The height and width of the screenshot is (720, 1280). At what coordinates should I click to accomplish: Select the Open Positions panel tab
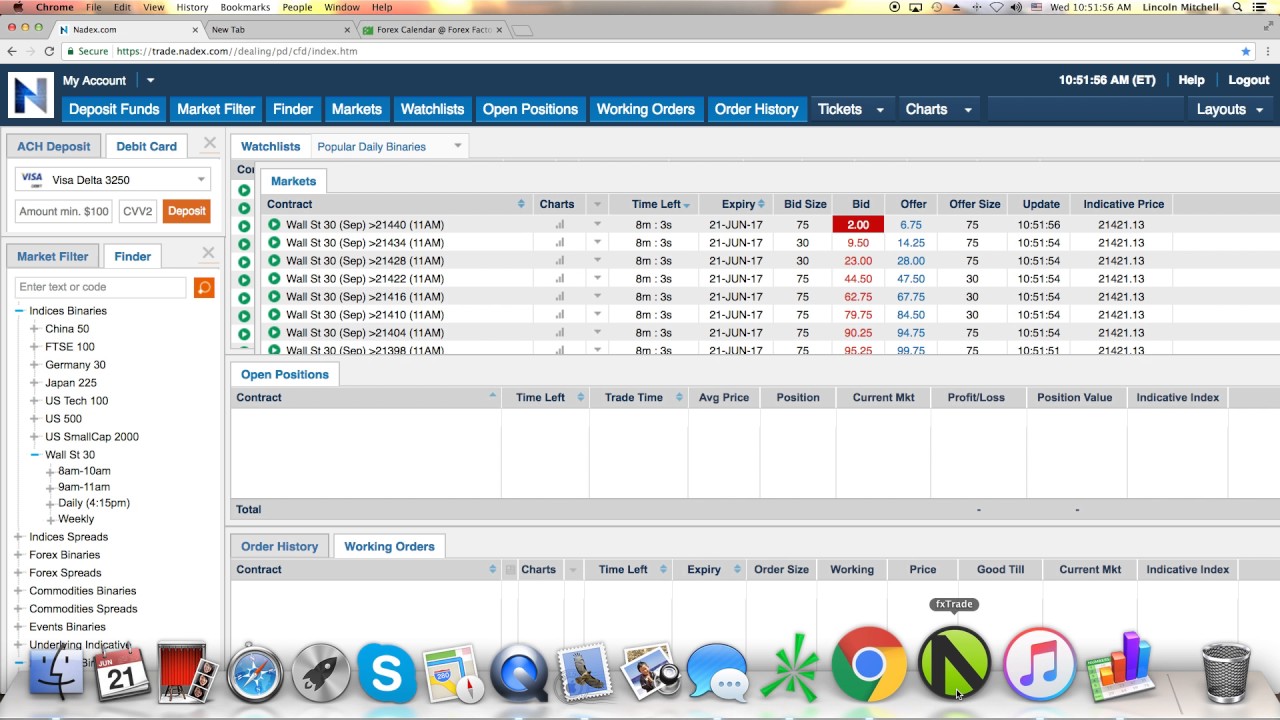click(285, 374)
